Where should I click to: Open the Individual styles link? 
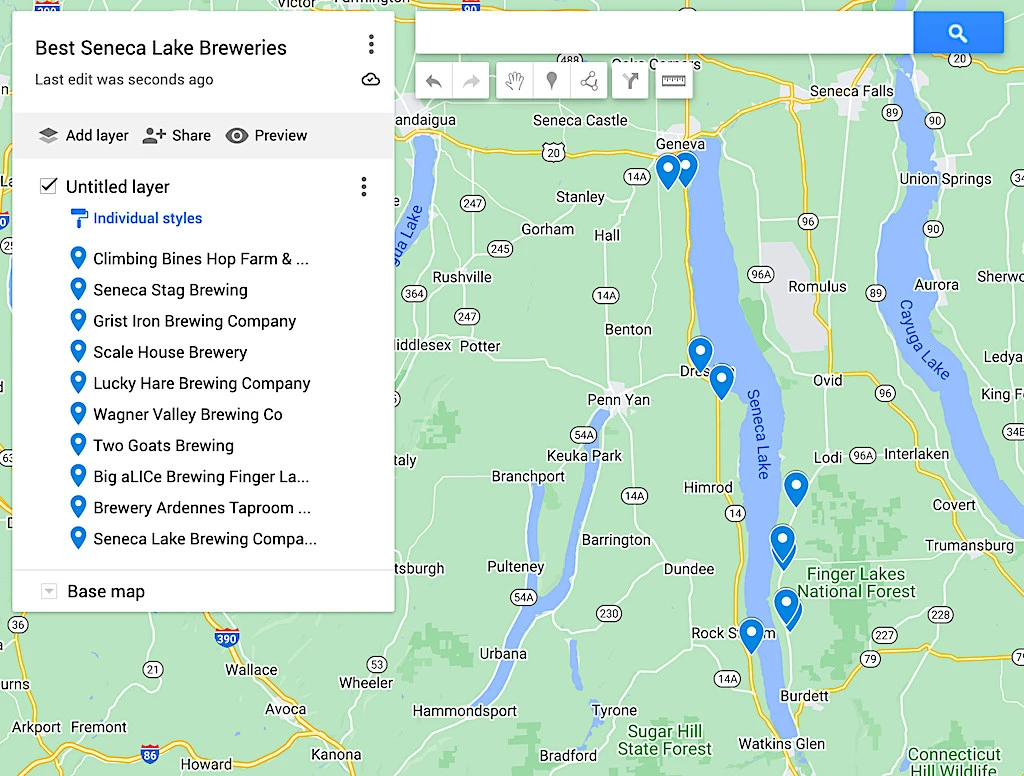[x=147, y=218]
